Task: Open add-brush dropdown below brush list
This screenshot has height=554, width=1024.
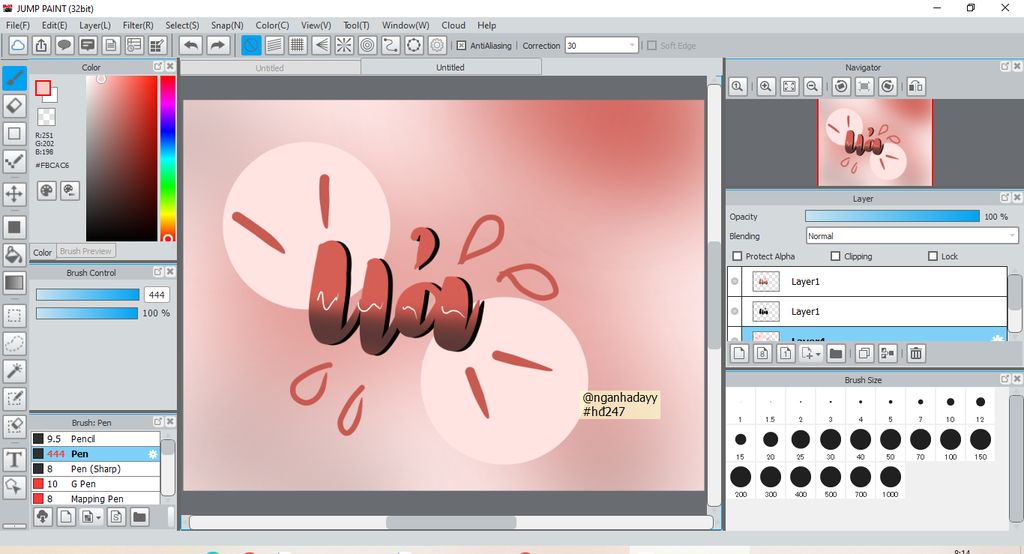Action: [99, 517]
